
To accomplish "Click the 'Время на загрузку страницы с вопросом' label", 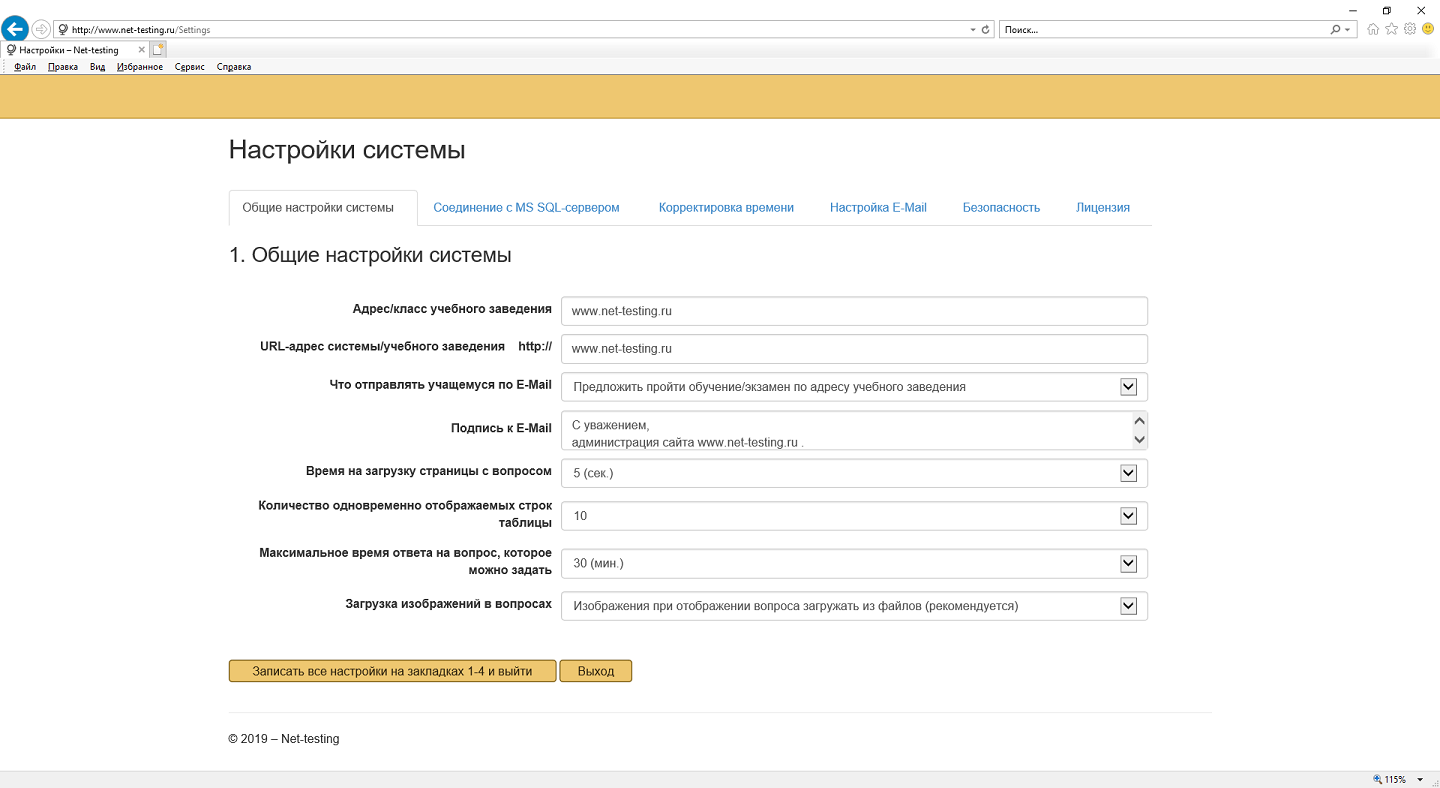I will [428, 471].
